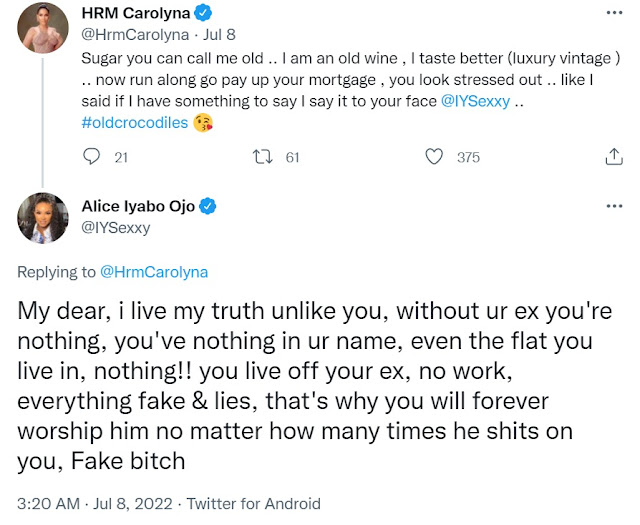The image size is (640, 525).
Task: Open more options on Alice Iyabo Ojo's tweet
Action: tap(613, 207)
